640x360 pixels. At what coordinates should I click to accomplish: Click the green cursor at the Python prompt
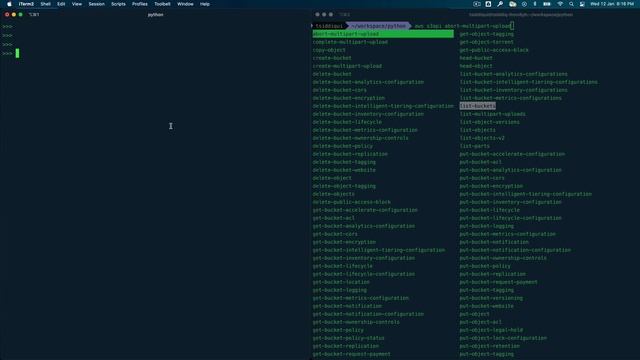pyautogui.click(x=18, y=53)
